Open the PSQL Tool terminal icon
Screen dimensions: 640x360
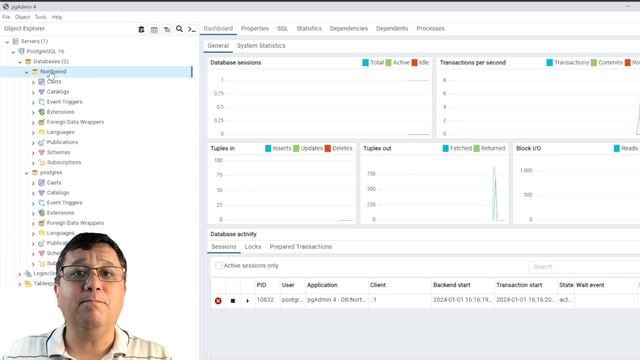click(192, 29)
